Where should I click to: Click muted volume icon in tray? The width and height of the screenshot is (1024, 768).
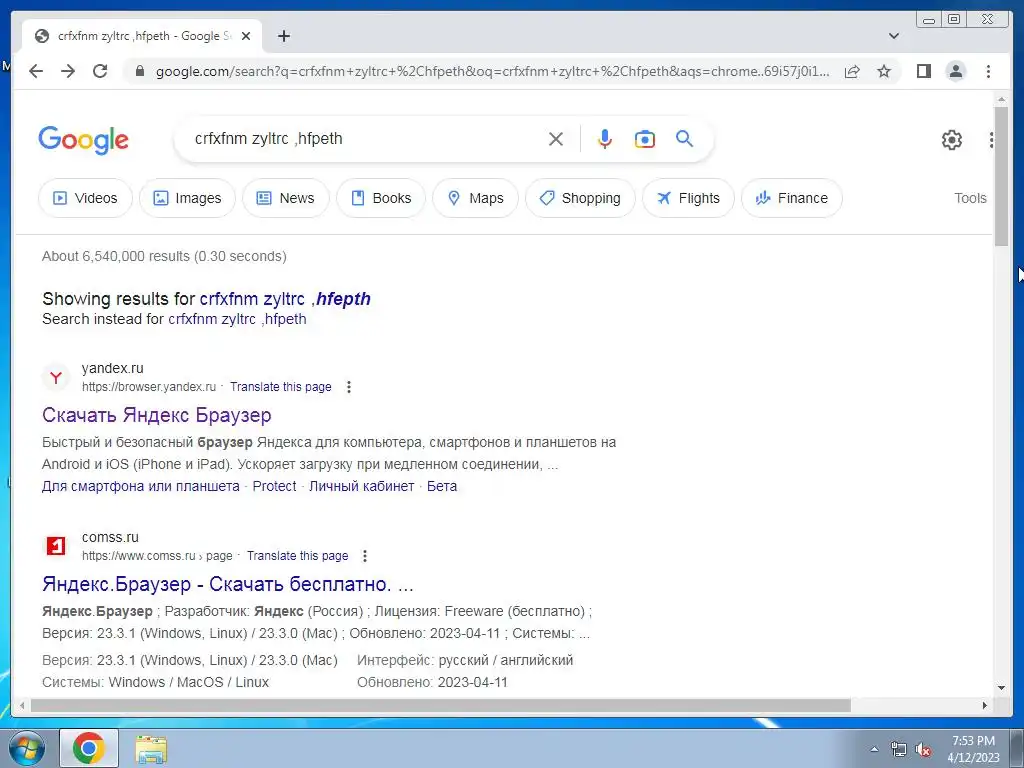click(923, 750)
